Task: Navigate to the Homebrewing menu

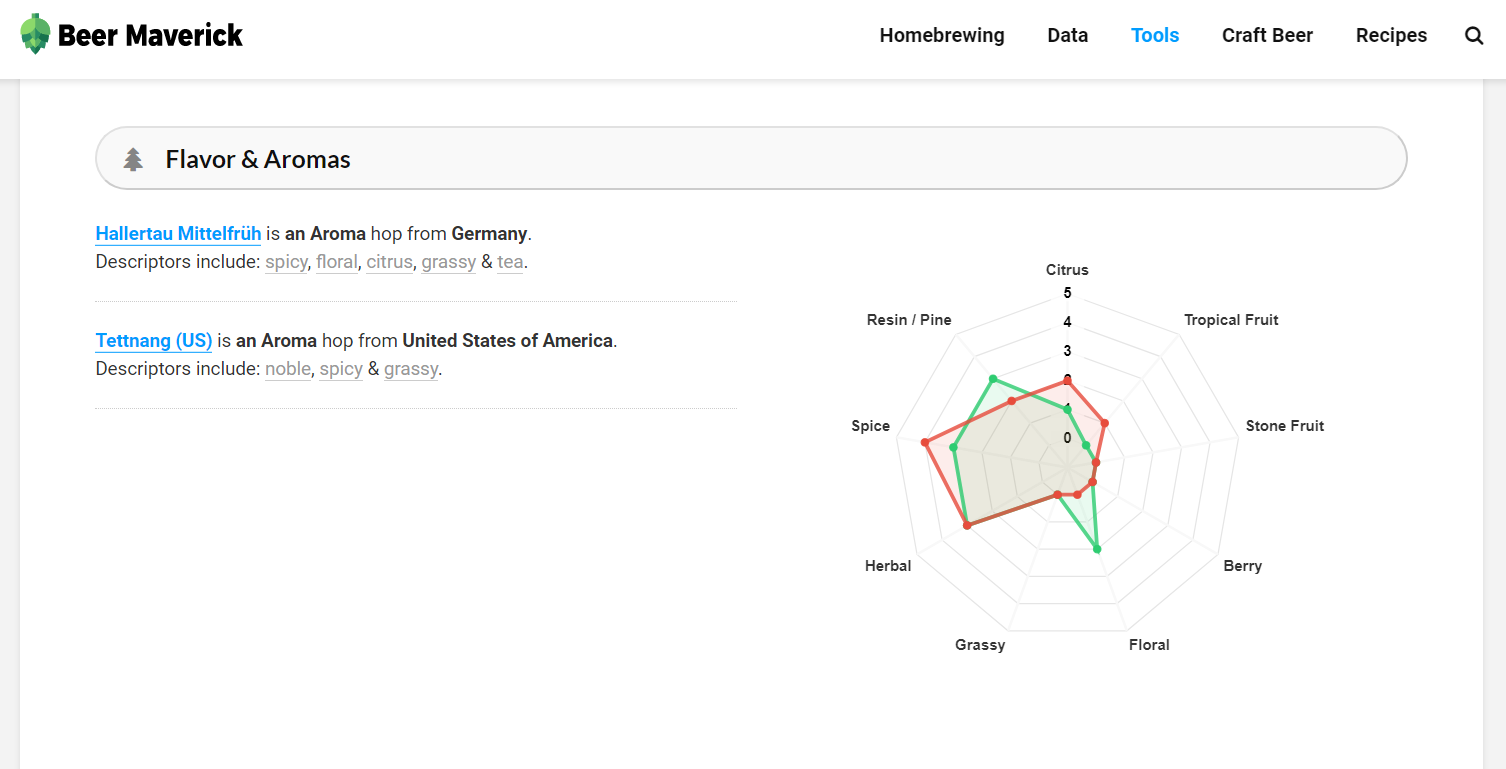Action: 941,35
